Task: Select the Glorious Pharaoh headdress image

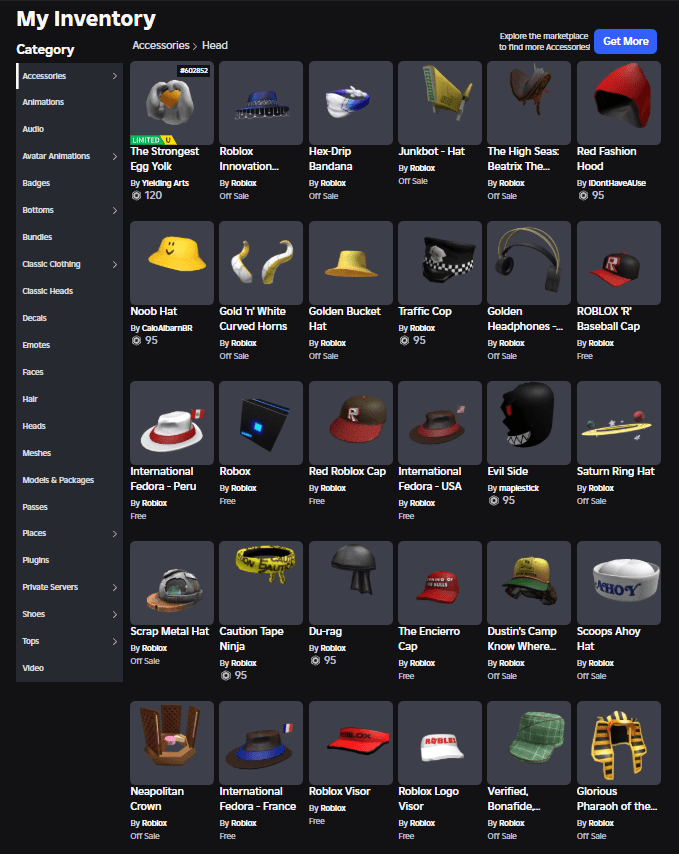Action: tap(619, 743)
